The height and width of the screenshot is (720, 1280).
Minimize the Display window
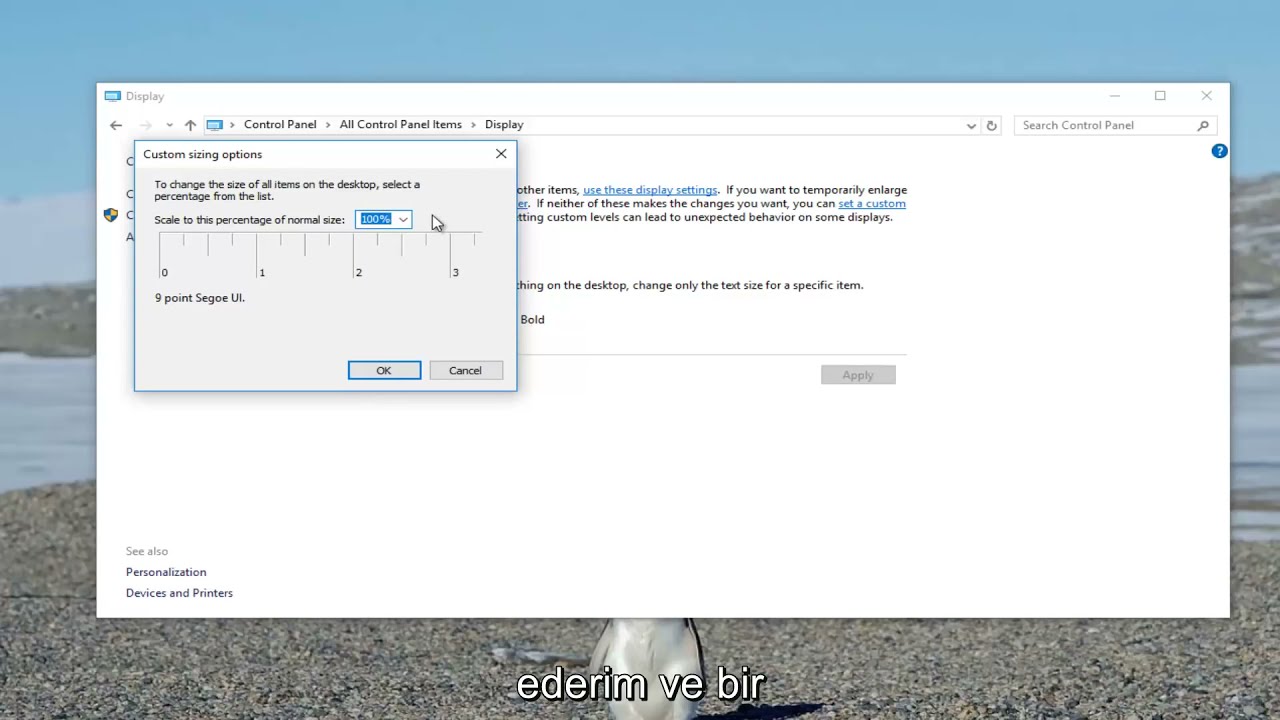[1114, 96]
